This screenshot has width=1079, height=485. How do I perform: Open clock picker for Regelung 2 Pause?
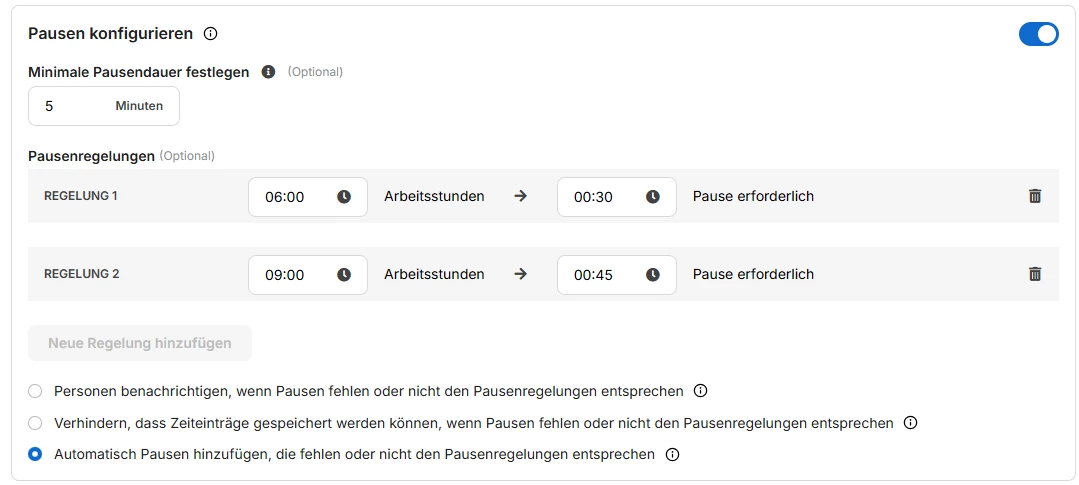pos(653,275)
